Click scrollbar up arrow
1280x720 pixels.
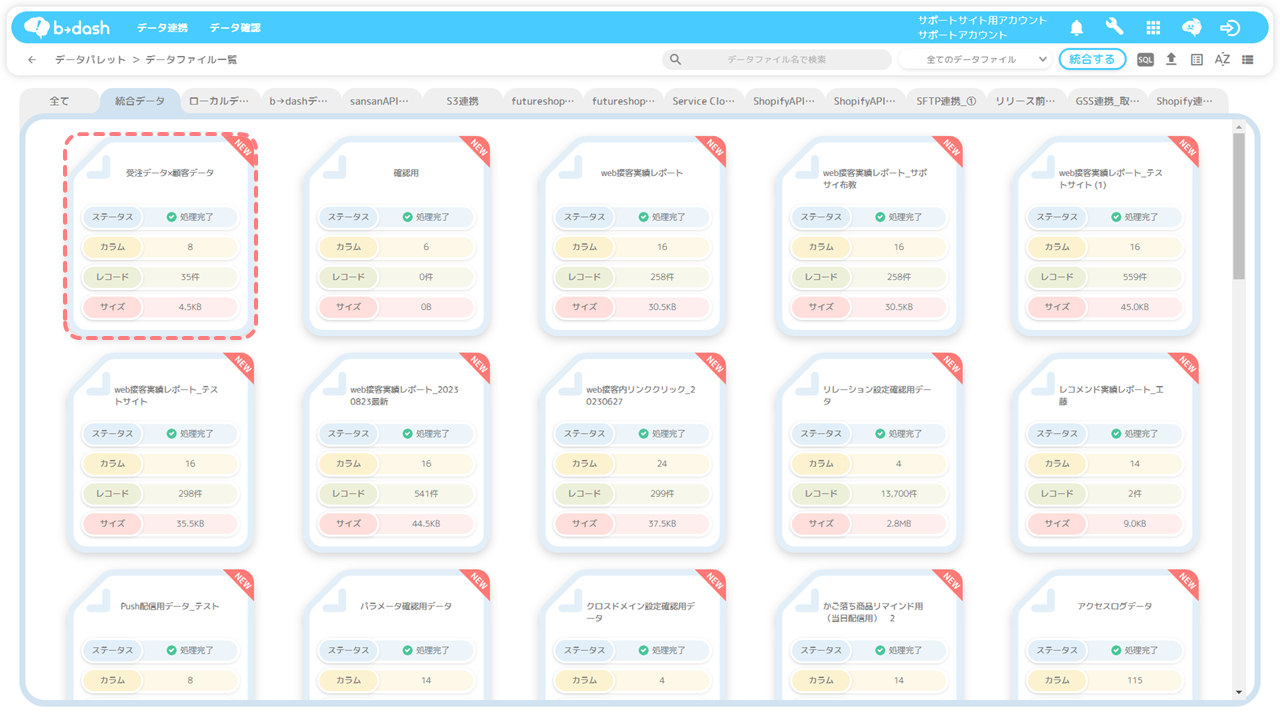pos(1239,127)
